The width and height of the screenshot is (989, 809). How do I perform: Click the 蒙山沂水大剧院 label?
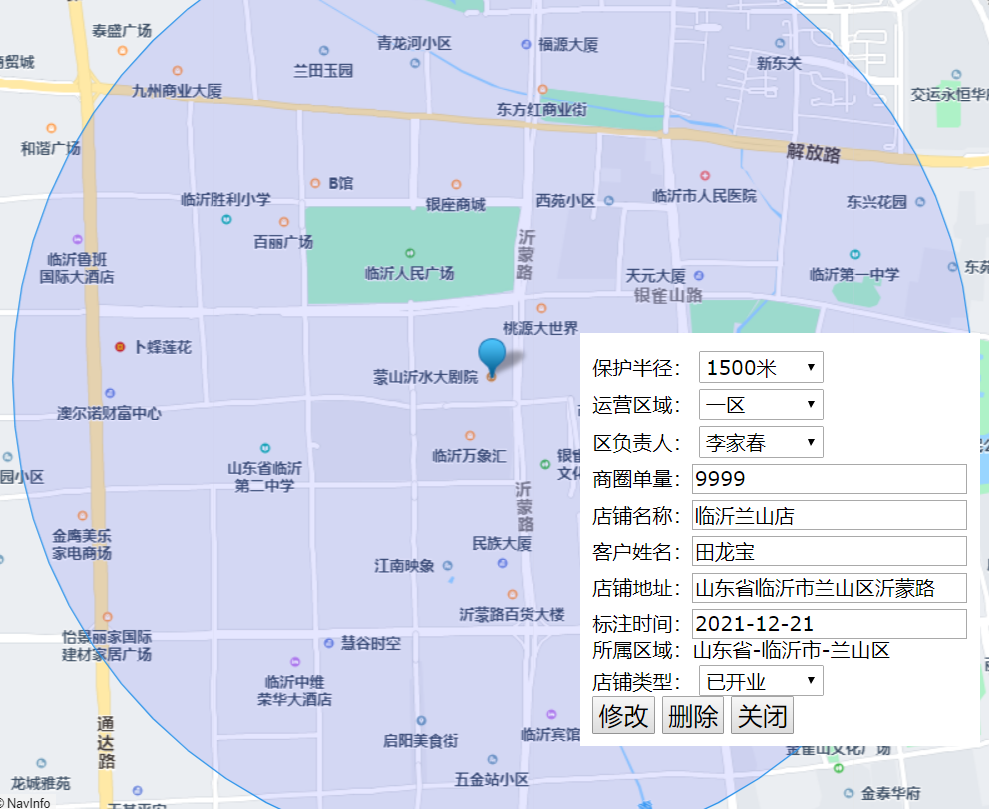click(426, 377)
